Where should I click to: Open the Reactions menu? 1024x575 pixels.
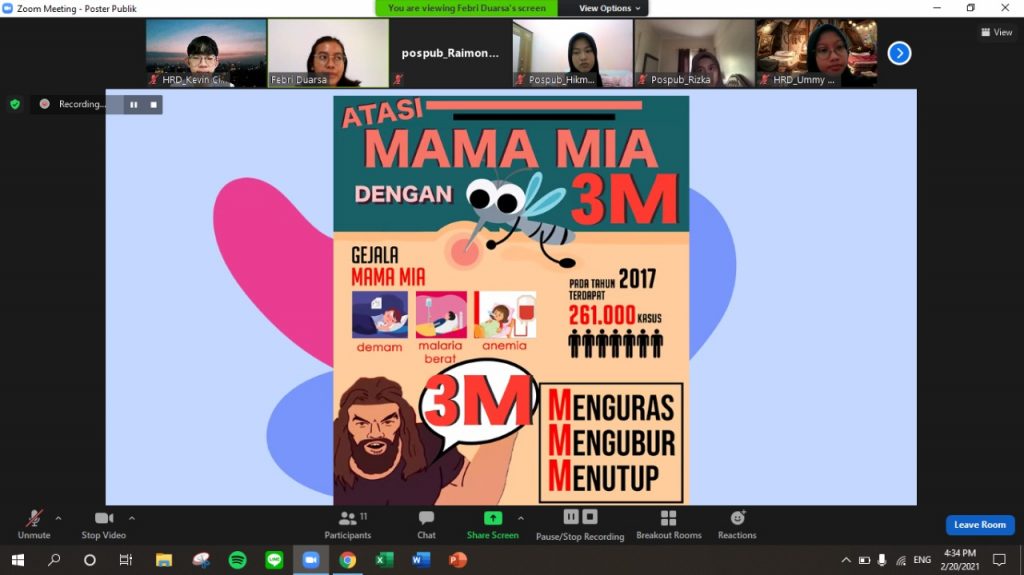(737, 525)
